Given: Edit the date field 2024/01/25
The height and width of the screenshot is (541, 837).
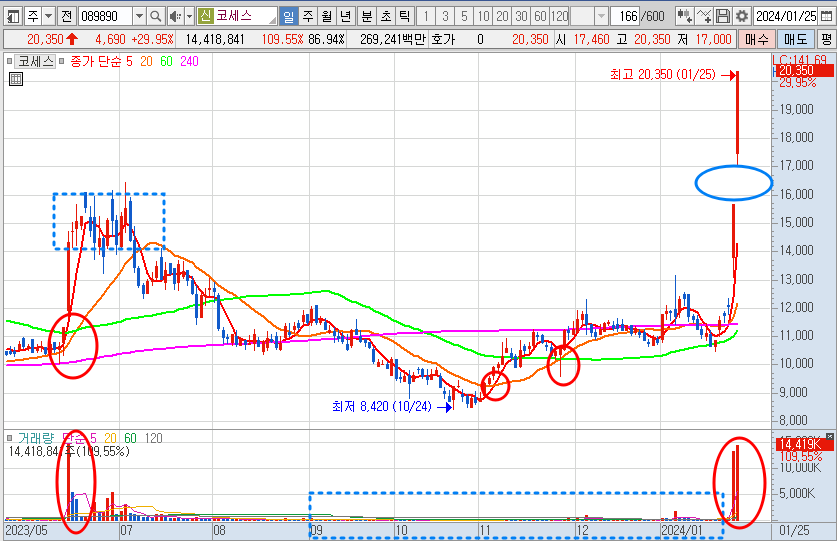Looking at the screenshot, I should tap(786, 17).
